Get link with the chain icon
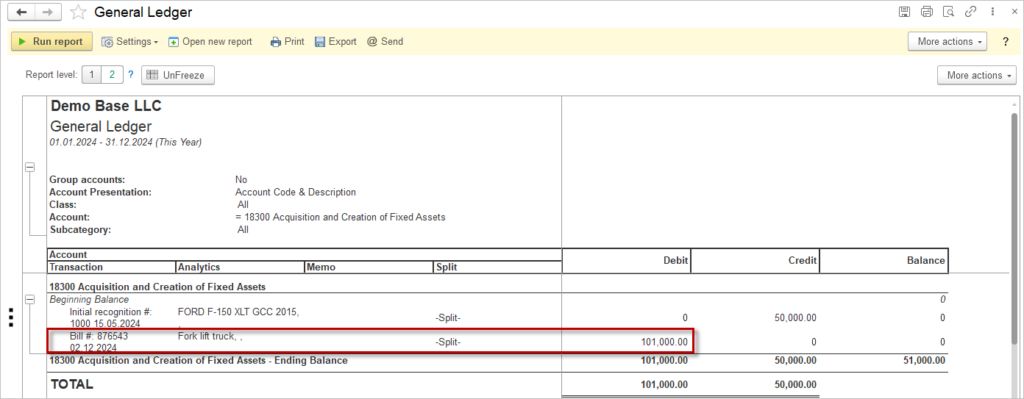The height and width of the screenshot is (399, 1024). click(970, 12)
